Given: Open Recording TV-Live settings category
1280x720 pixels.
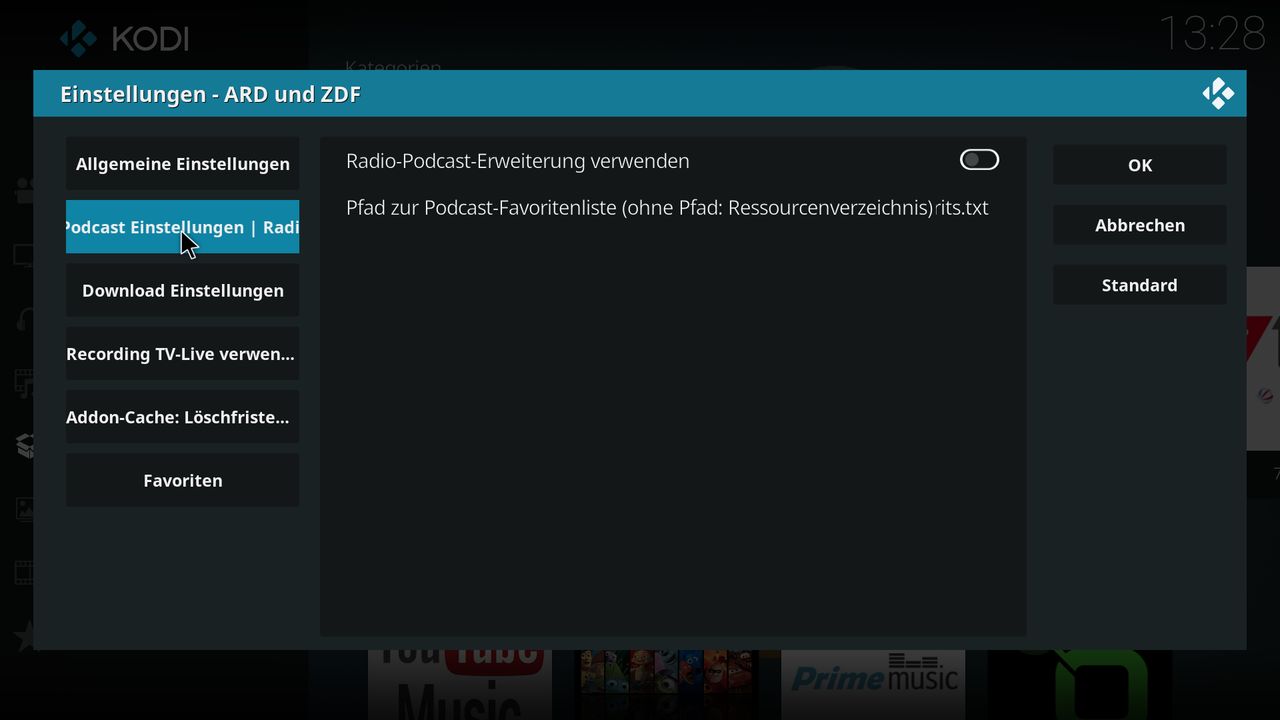Looking at the screenshot, I should point(182,354).
